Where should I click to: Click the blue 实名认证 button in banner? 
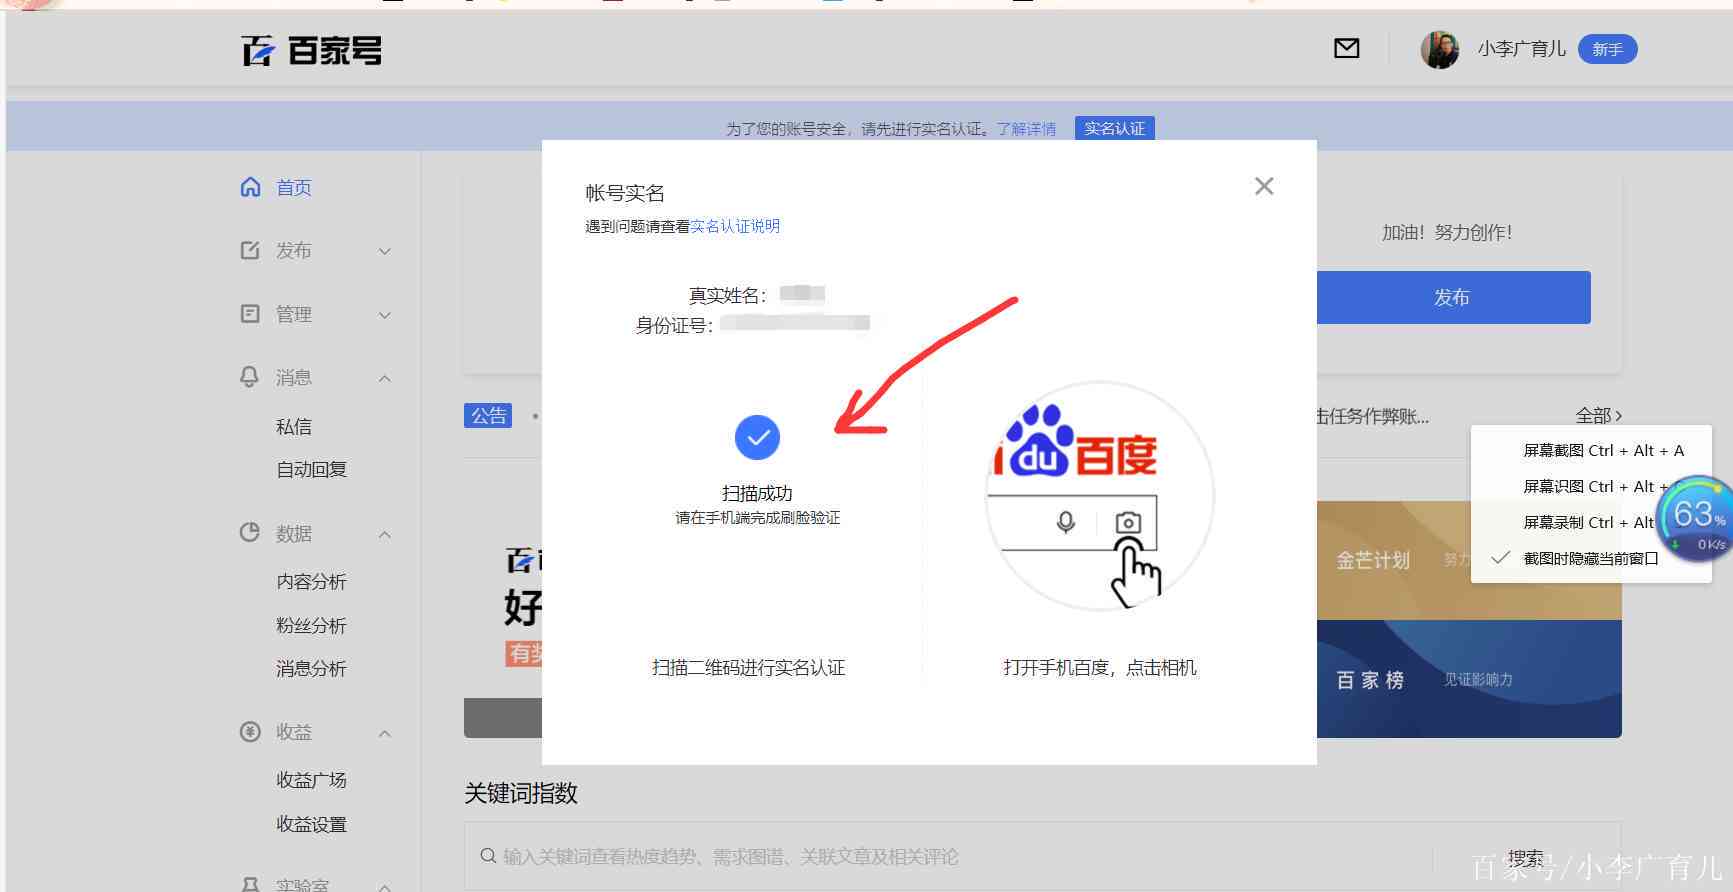(x=1114, y=128)
